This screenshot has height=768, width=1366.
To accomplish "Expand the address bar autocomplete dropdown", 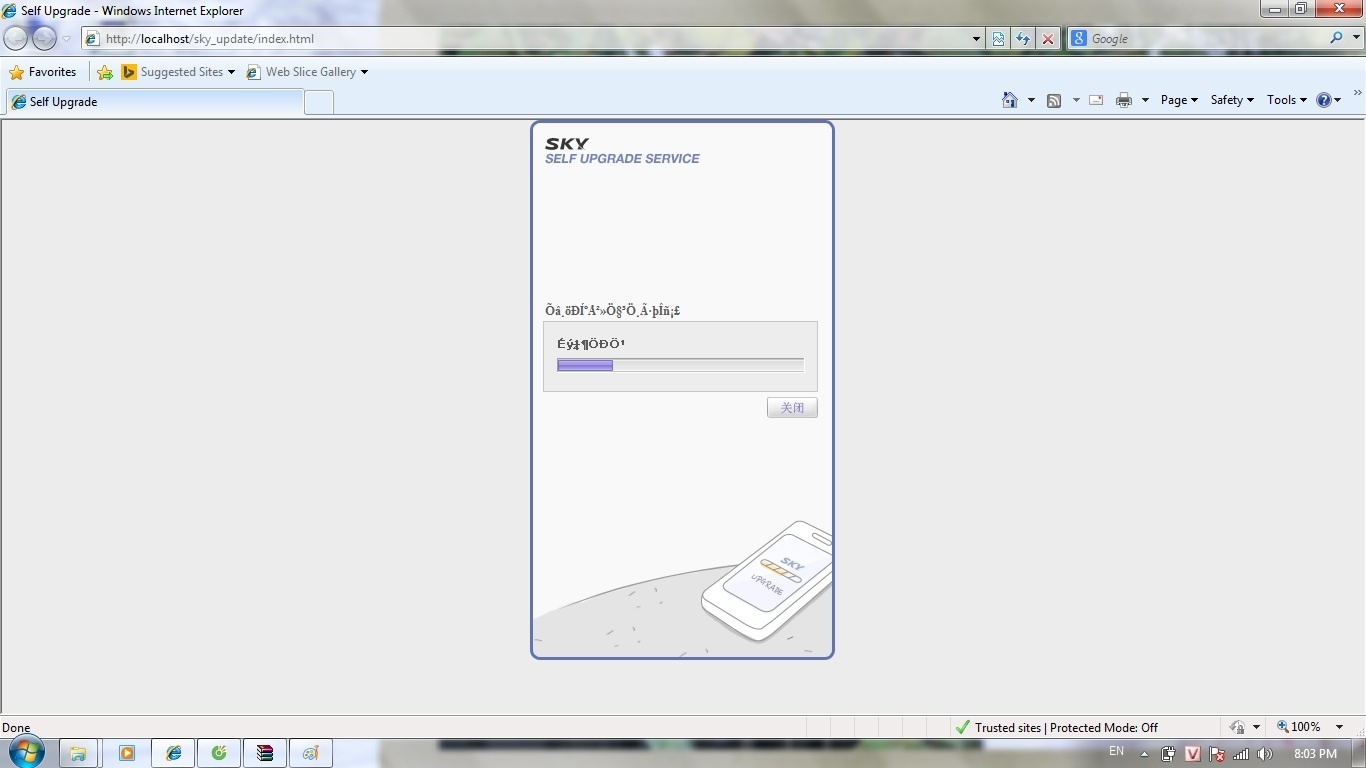I will (x=977, y=39).
